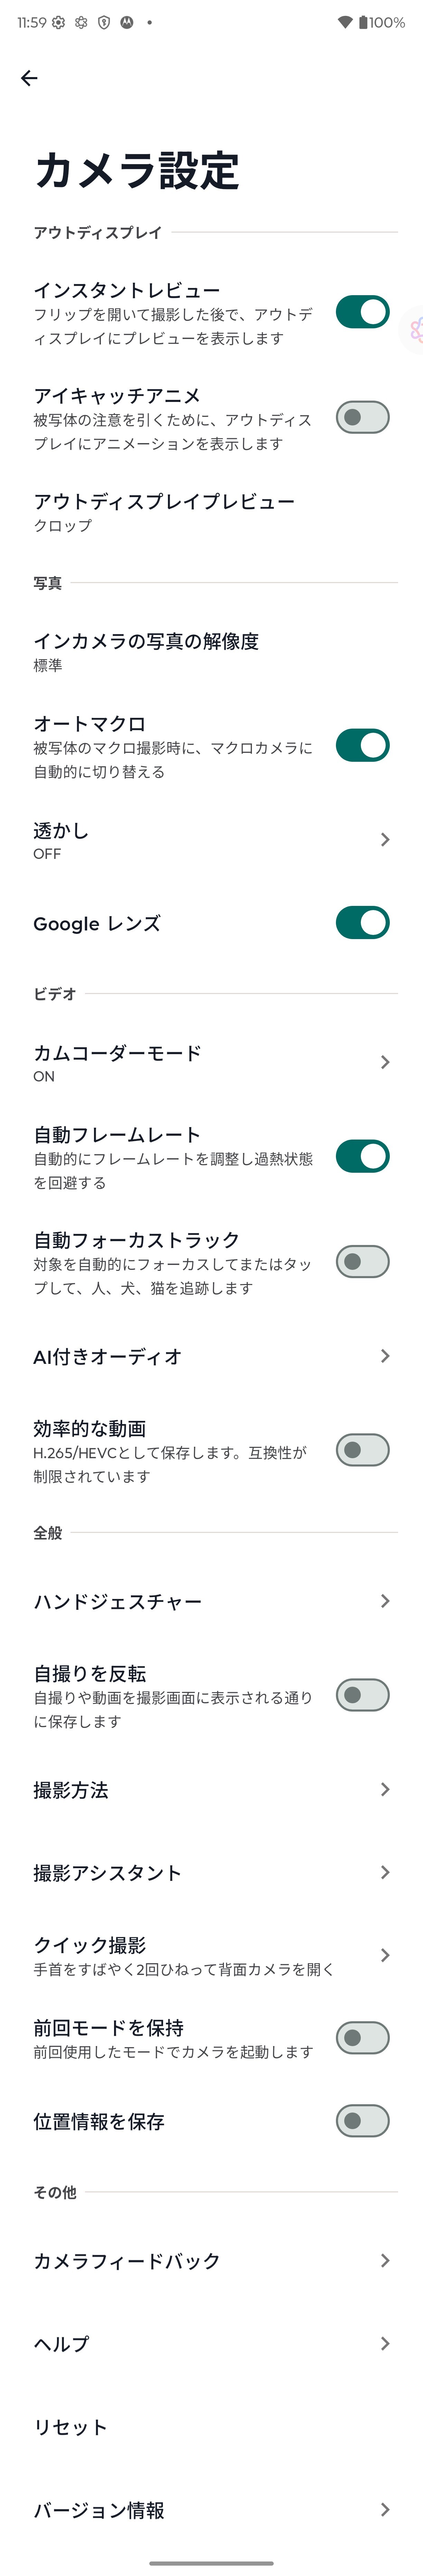Enable 自動フォーカストラック switch

coord(362,1262)
